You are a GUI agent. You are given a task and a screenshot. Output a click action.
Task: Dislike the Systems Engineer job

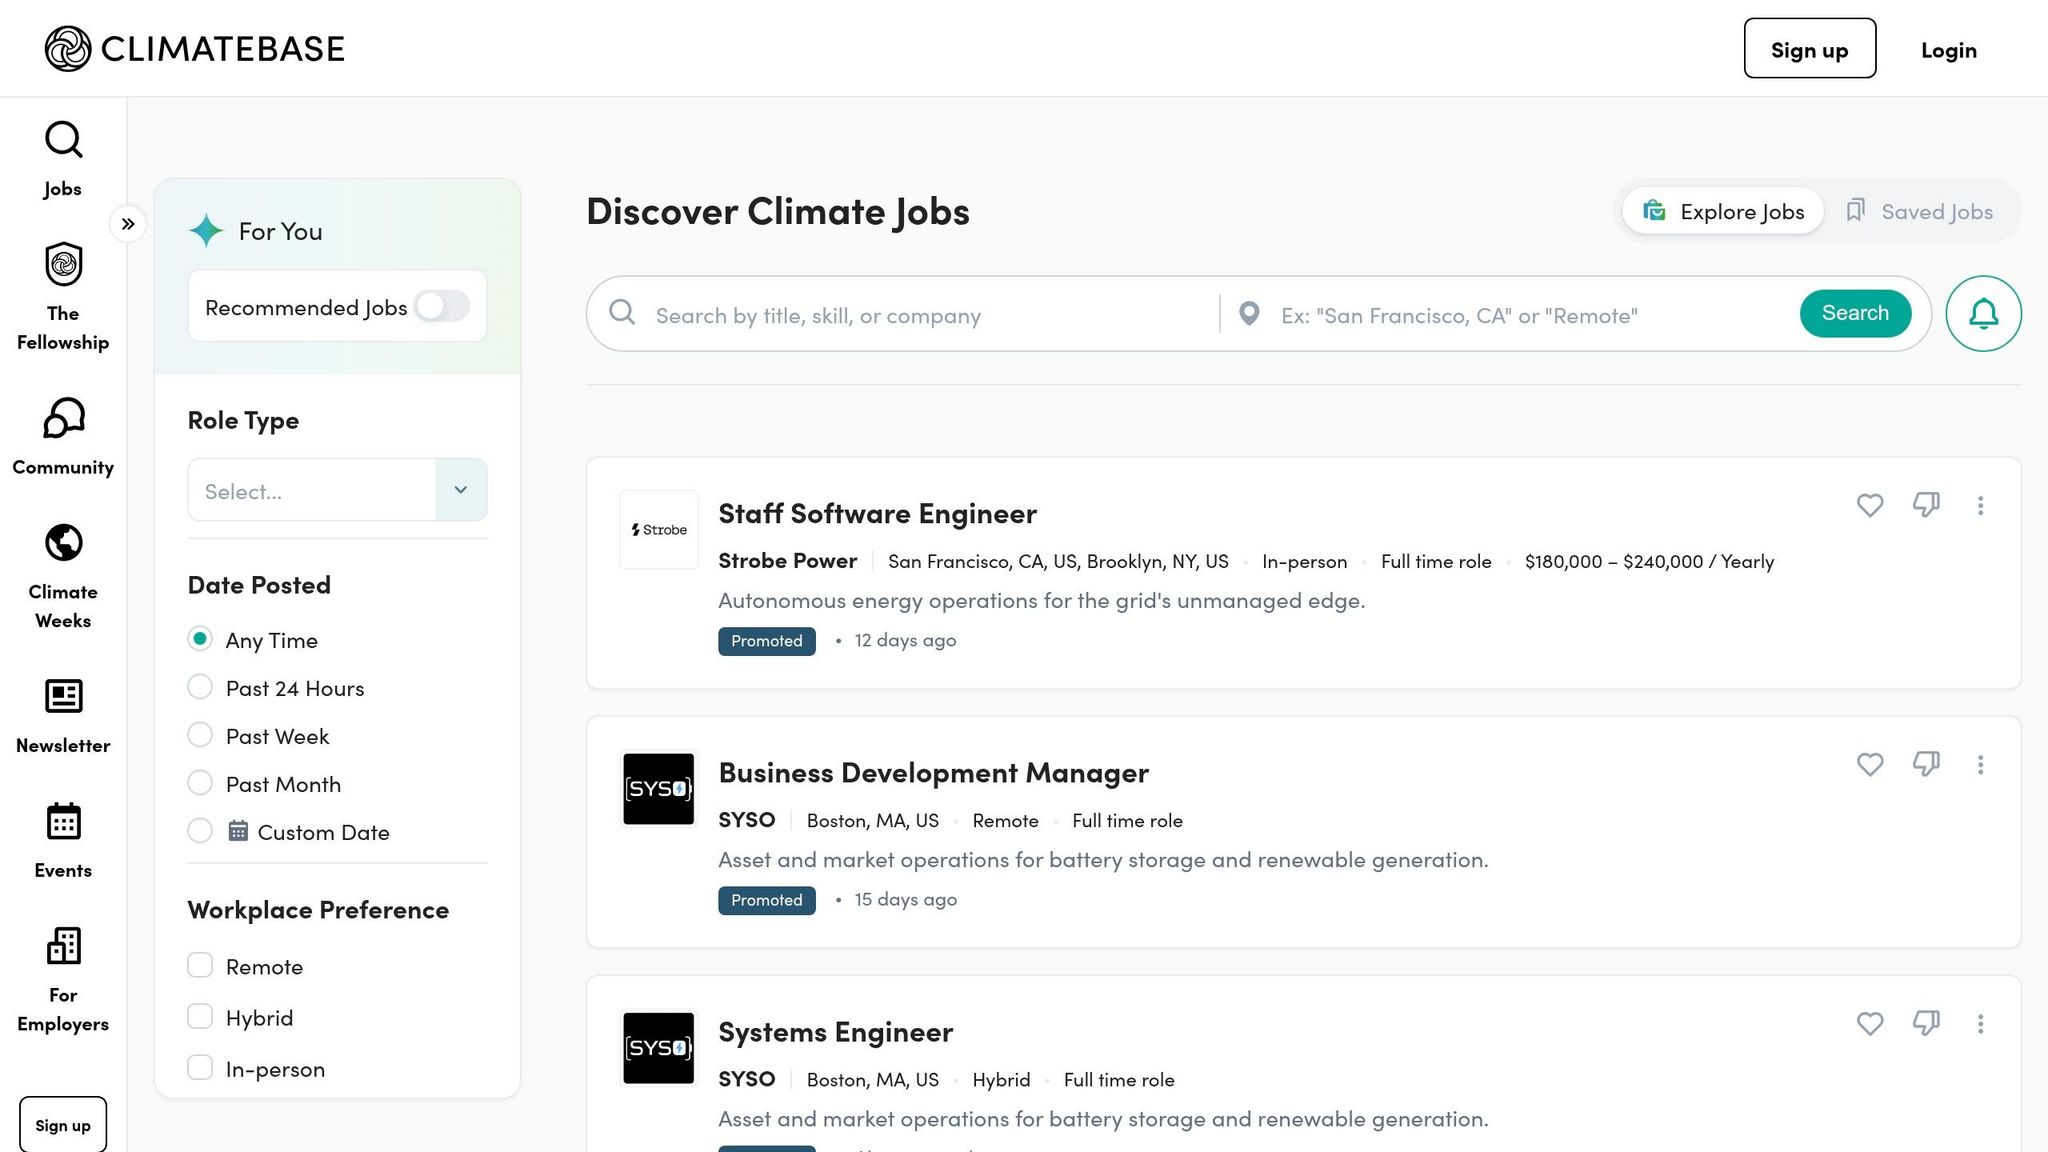click(1926, 1023)
